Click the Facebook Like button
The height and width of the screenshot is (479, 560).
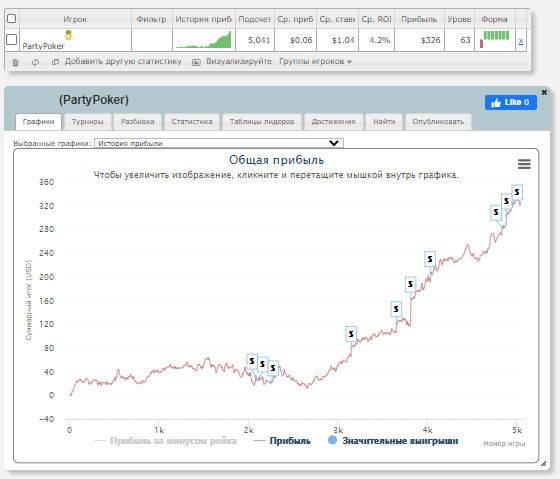coord(510,103)
